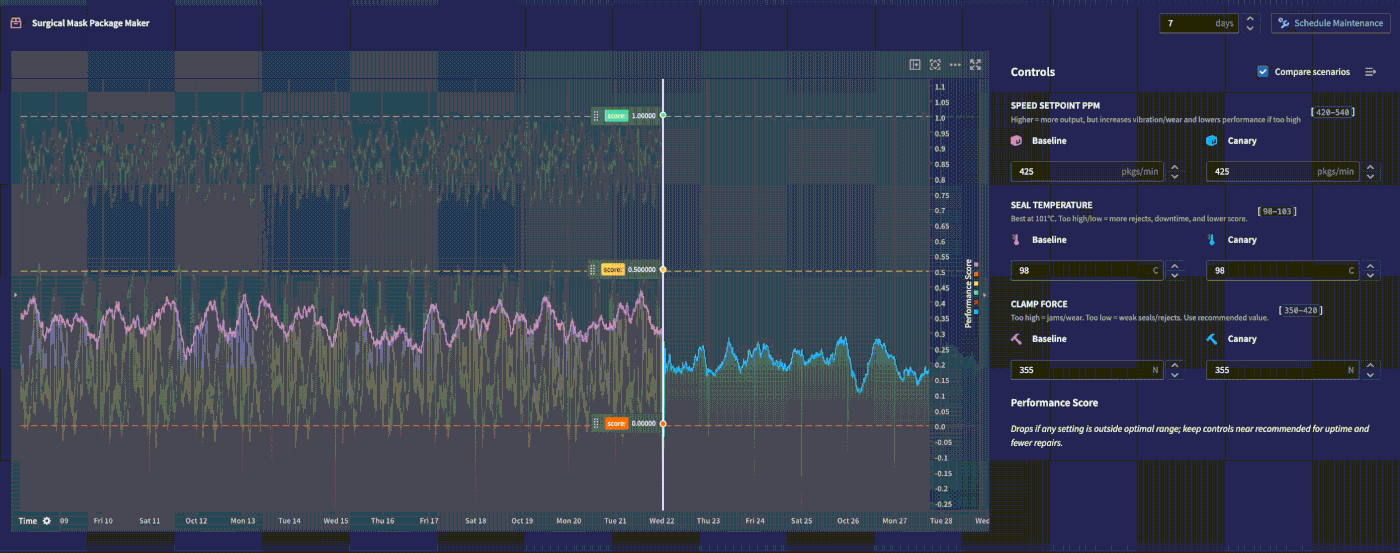Click the orange marker dot at score 0.0
This screenshot has height=553, width=1400.
click(663, 424)
